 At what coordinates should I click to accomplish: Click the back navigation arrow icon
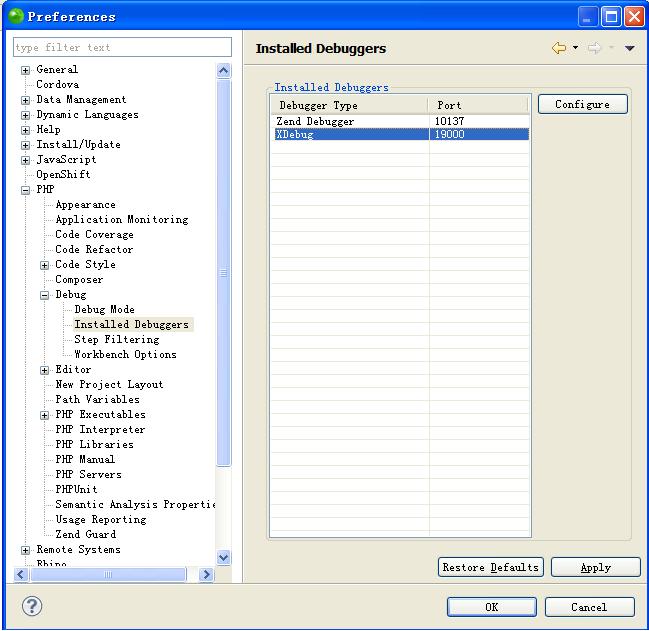coord(559,48)
